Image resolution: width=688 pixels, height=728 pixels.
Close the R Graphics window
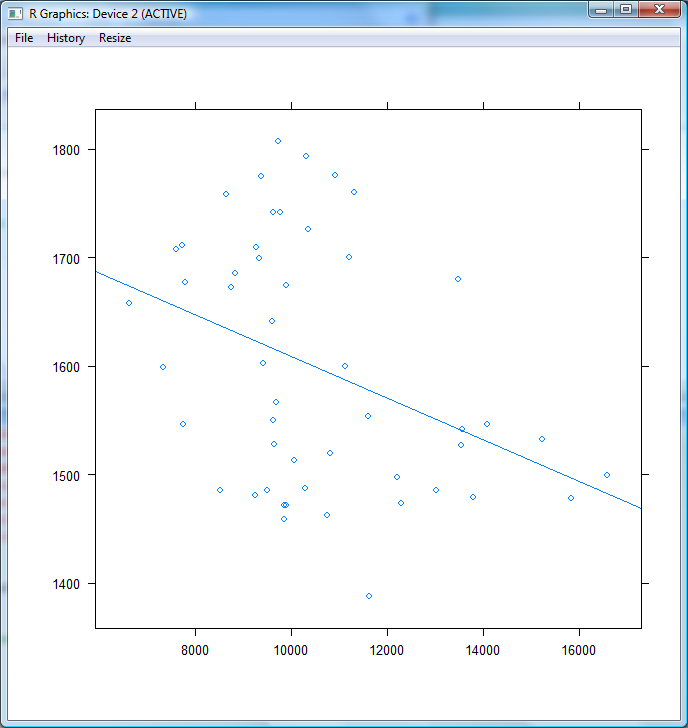point(659,10)
